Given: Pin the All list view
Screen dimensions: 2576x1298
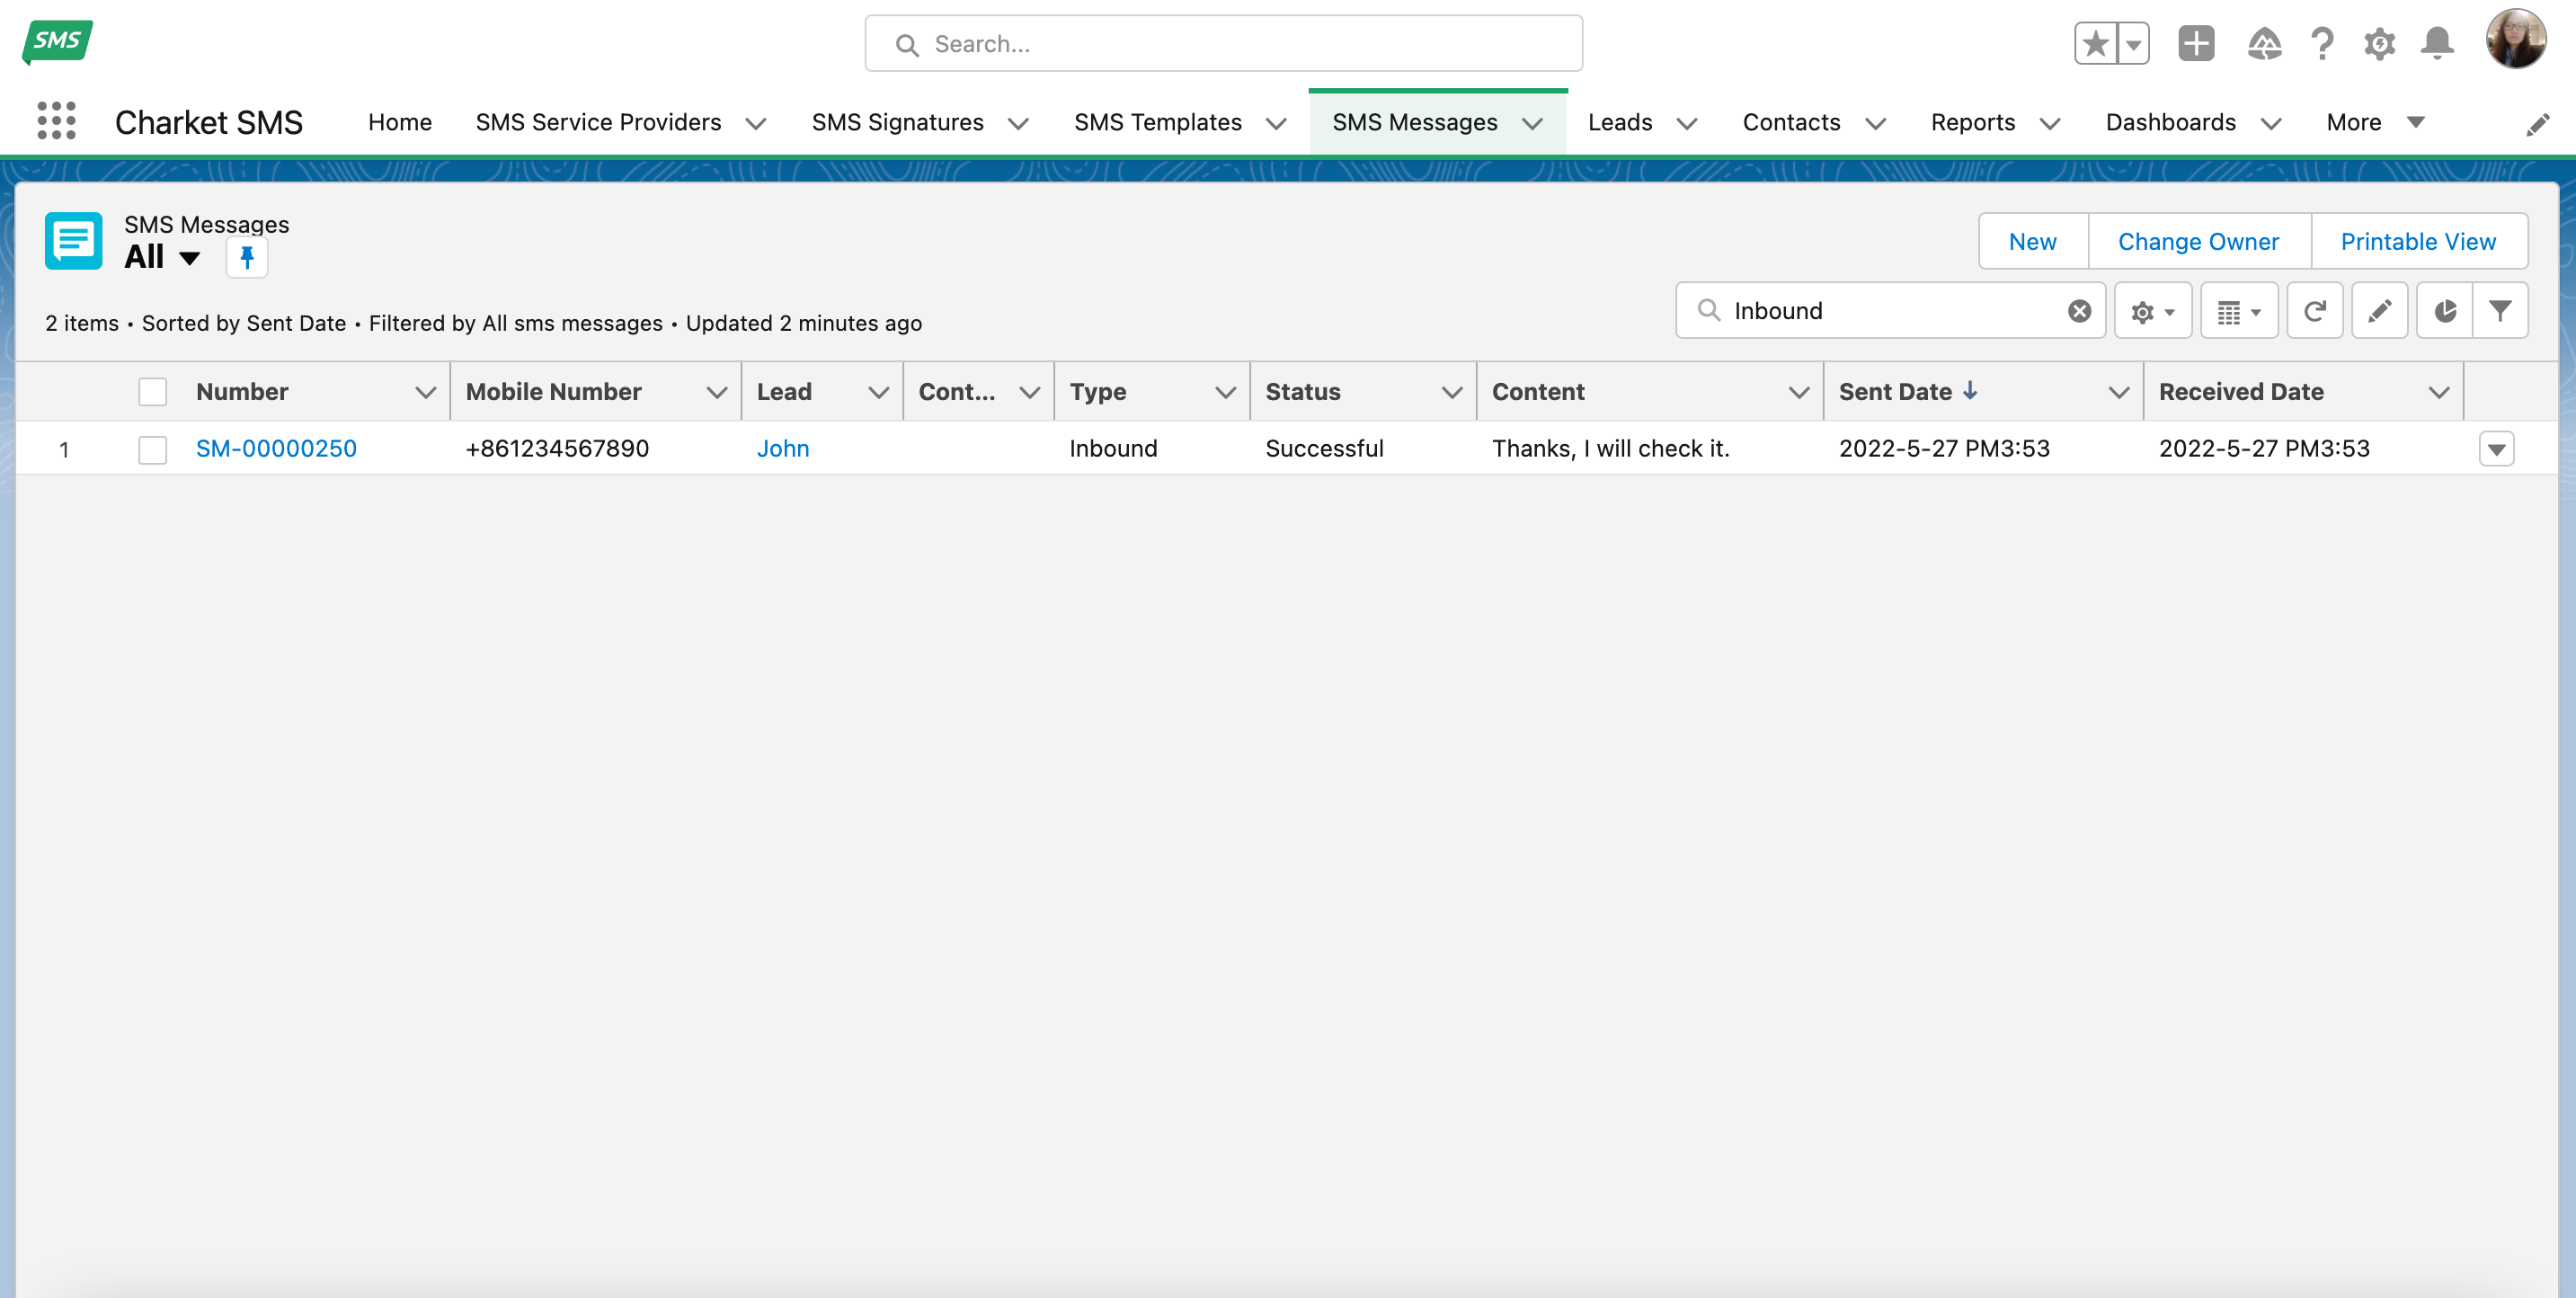Looking at the screenshot, I should pos(247,258).
